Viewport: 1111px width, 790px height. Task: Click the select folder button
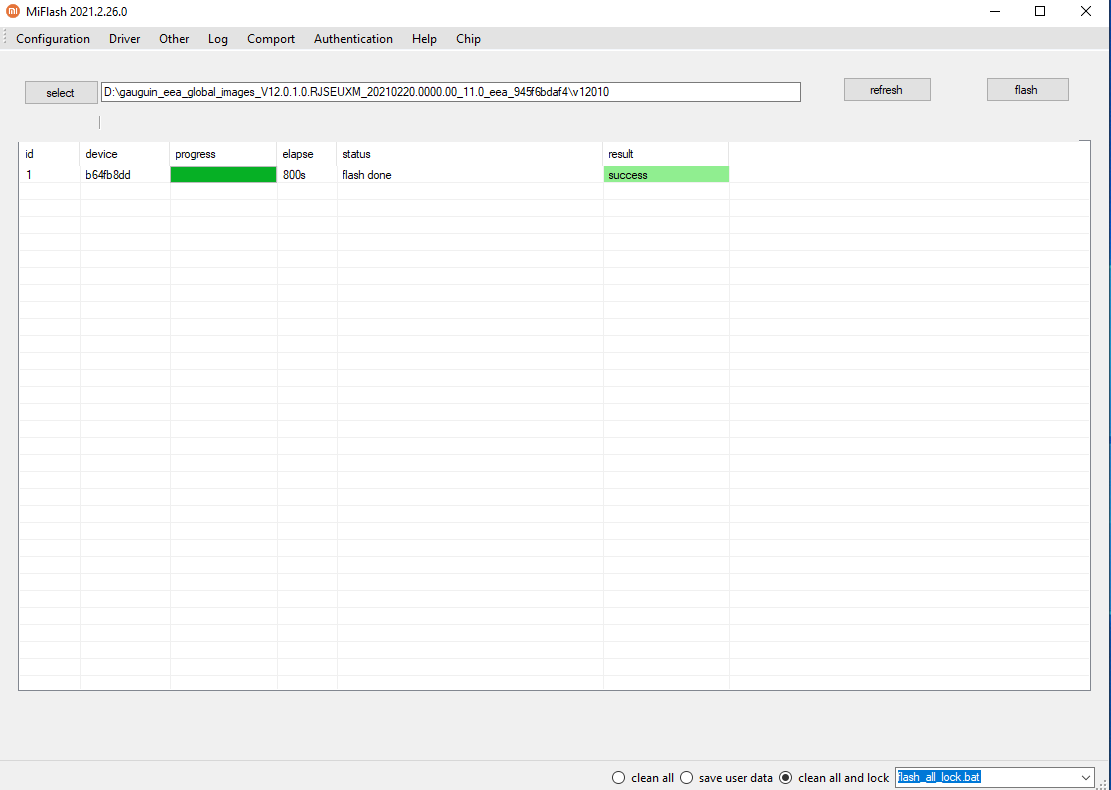(61, 93)
